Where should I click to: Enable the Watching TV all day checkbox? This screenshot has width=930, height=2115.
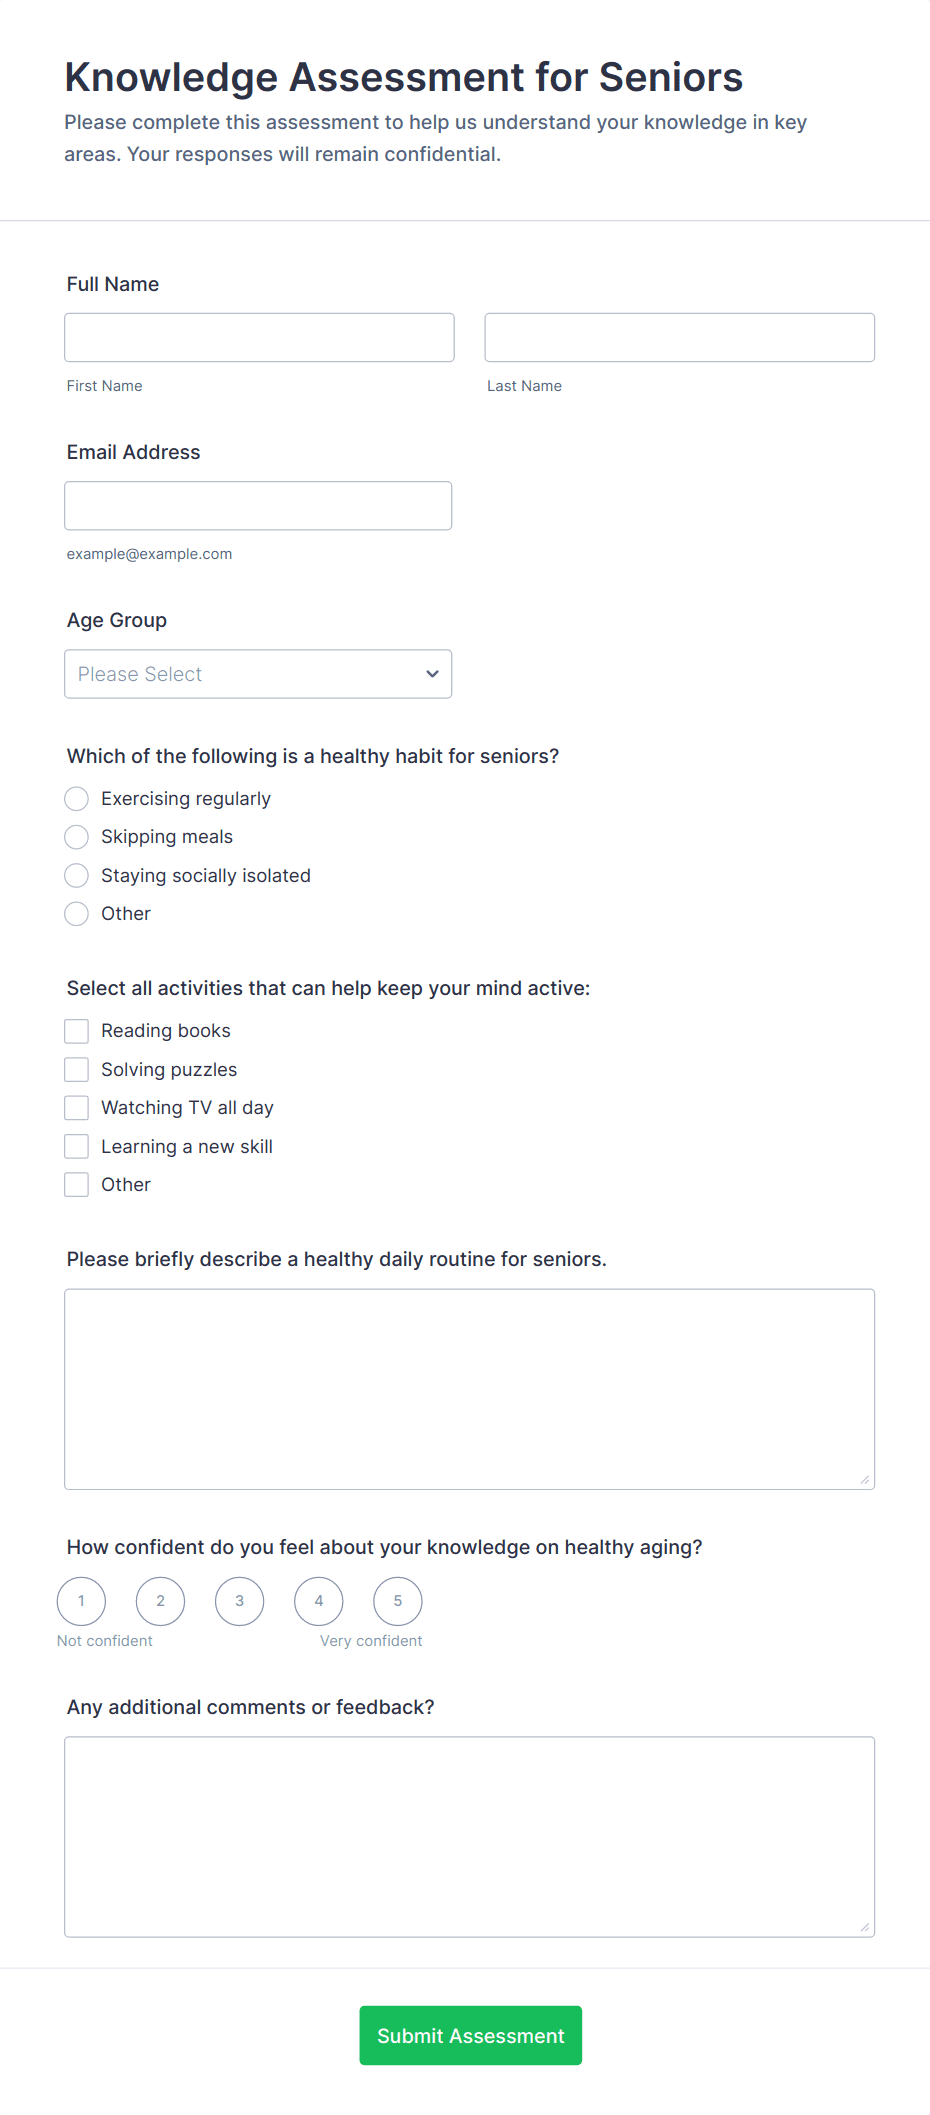[77, 1108]
